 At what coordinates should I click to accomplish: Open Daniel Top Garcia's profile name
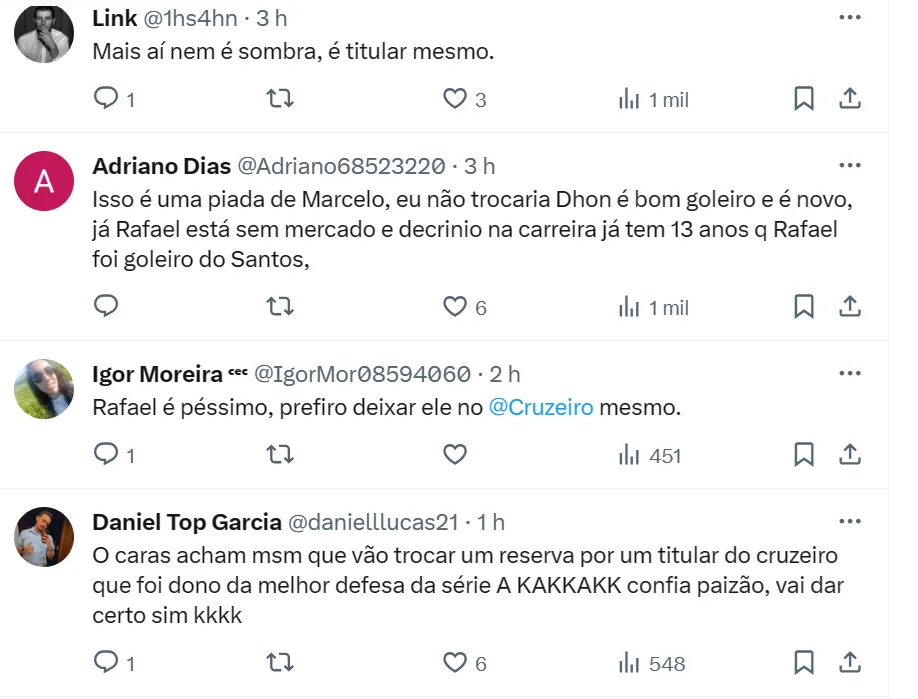[186, 522]
